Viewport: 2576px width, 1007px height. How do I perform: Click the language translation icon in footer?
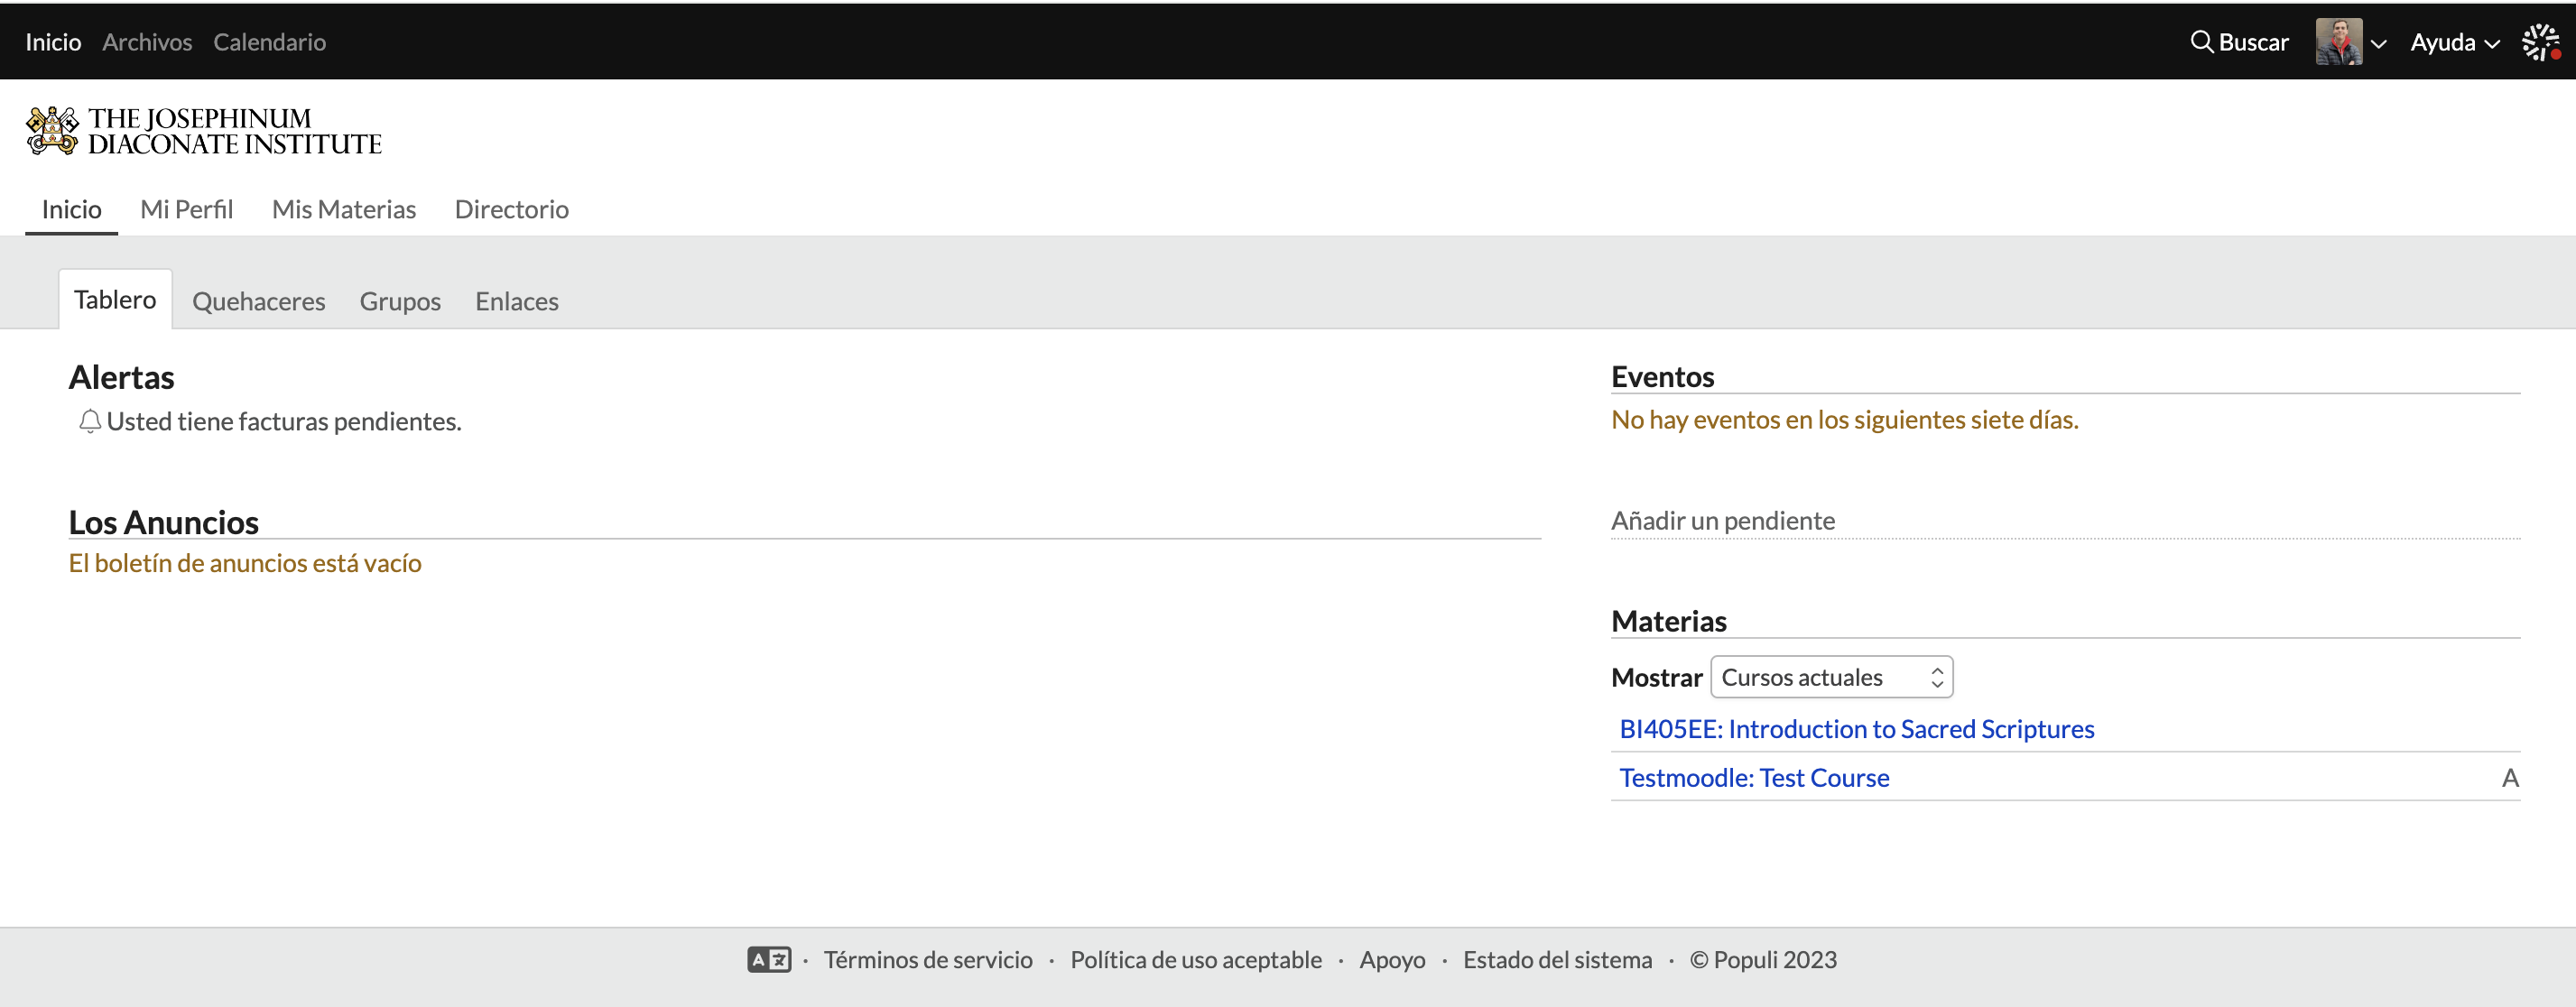click(769, 960)
